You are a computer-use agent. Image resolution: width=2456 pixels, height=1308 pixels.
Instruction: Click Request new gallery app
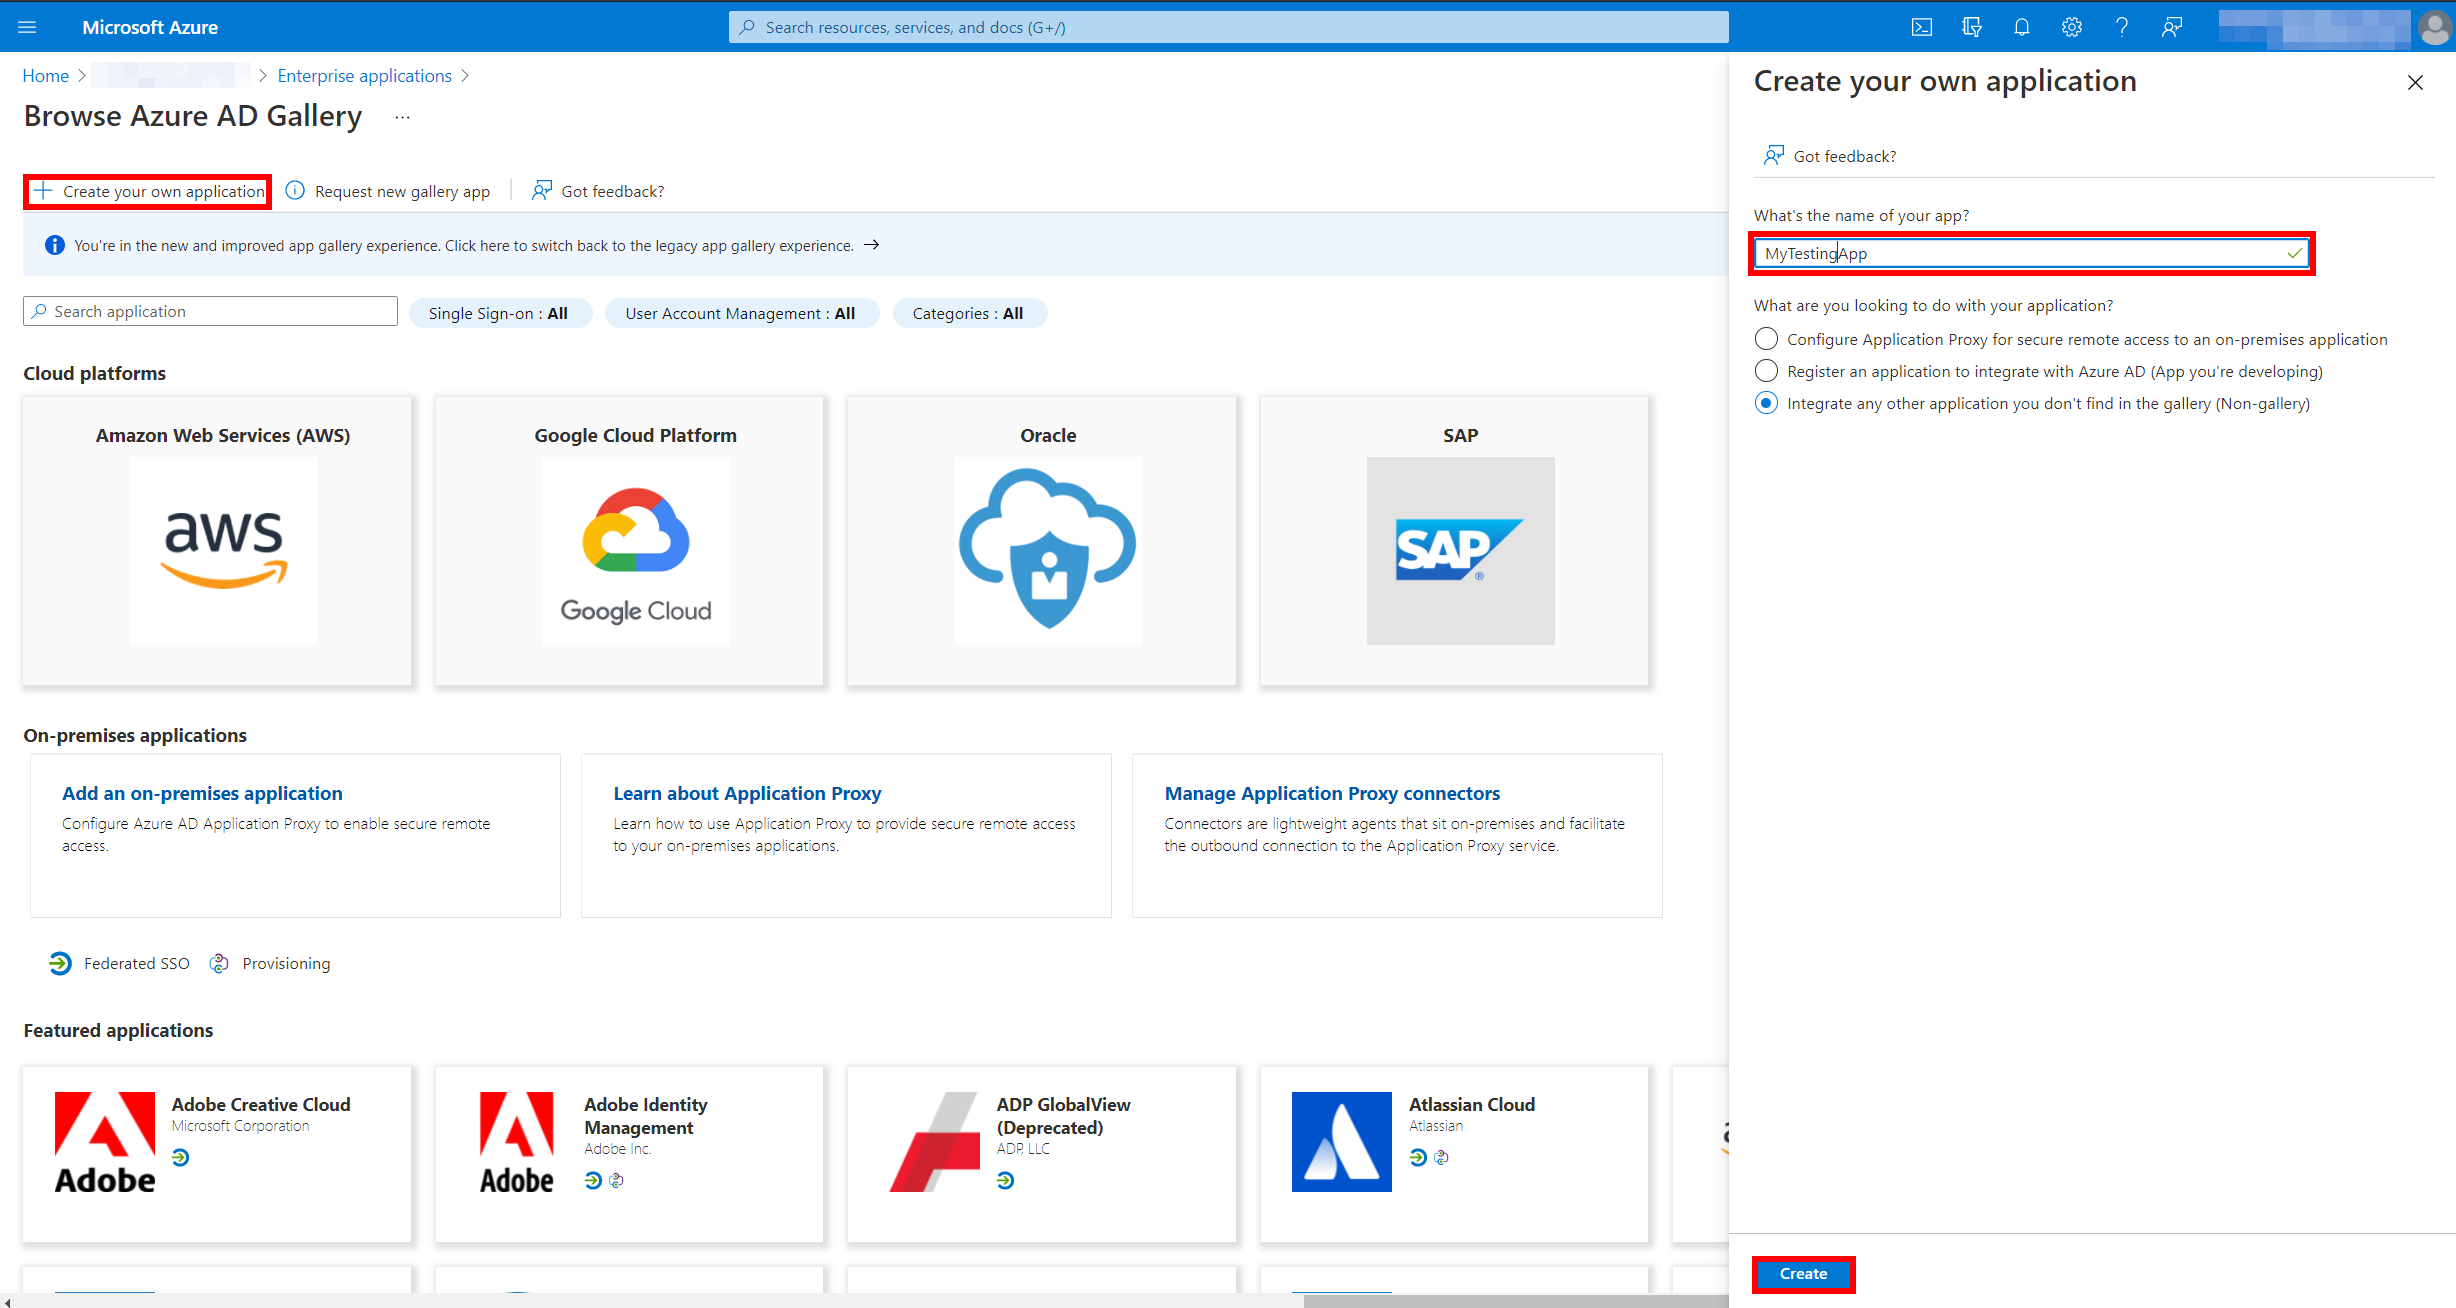click(x=401, y=191)
